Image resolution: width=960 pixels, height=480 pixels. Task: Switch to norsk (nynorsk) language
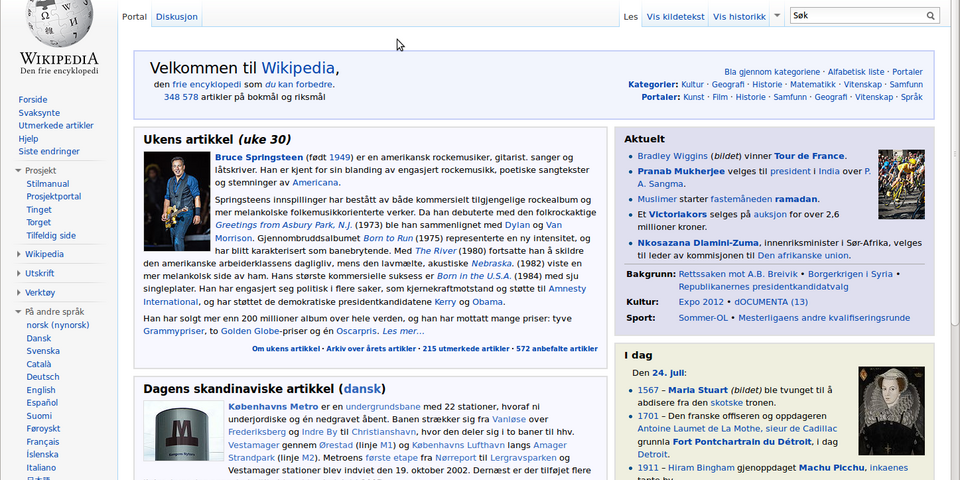click(x=58, y=325)
